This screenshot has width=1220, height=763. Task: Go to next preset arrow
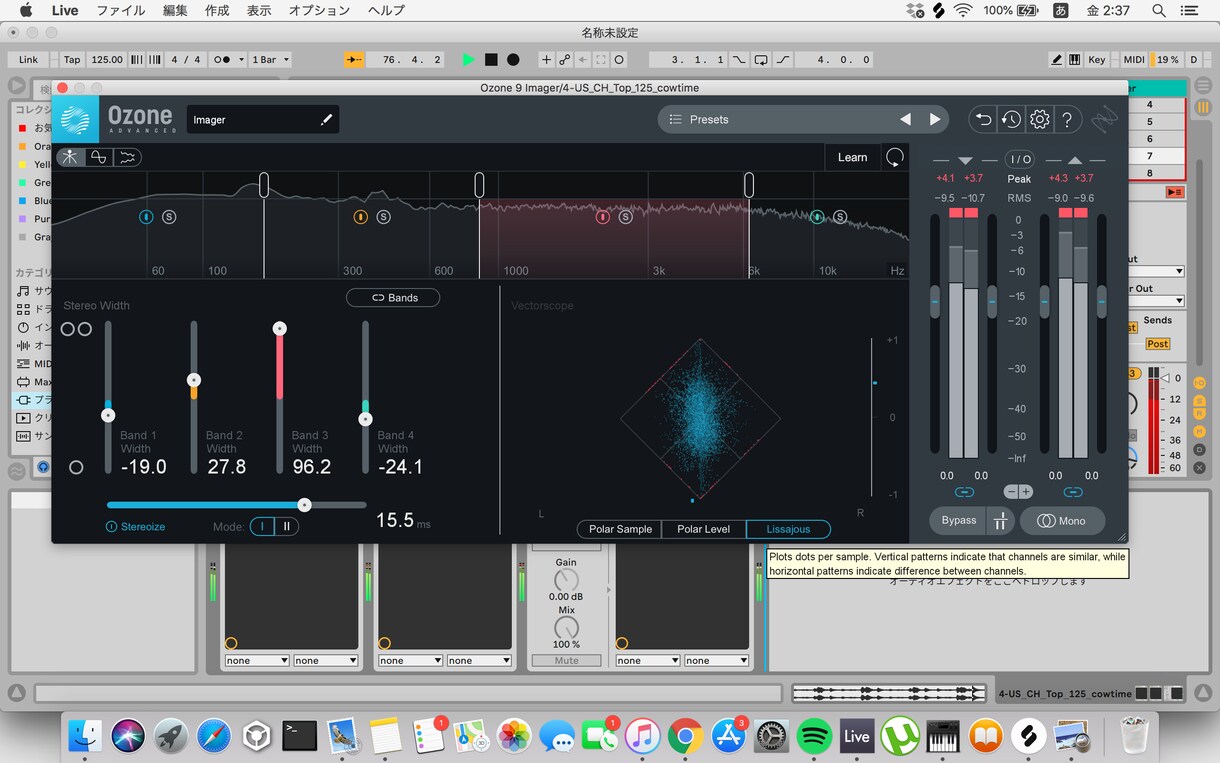935,120
